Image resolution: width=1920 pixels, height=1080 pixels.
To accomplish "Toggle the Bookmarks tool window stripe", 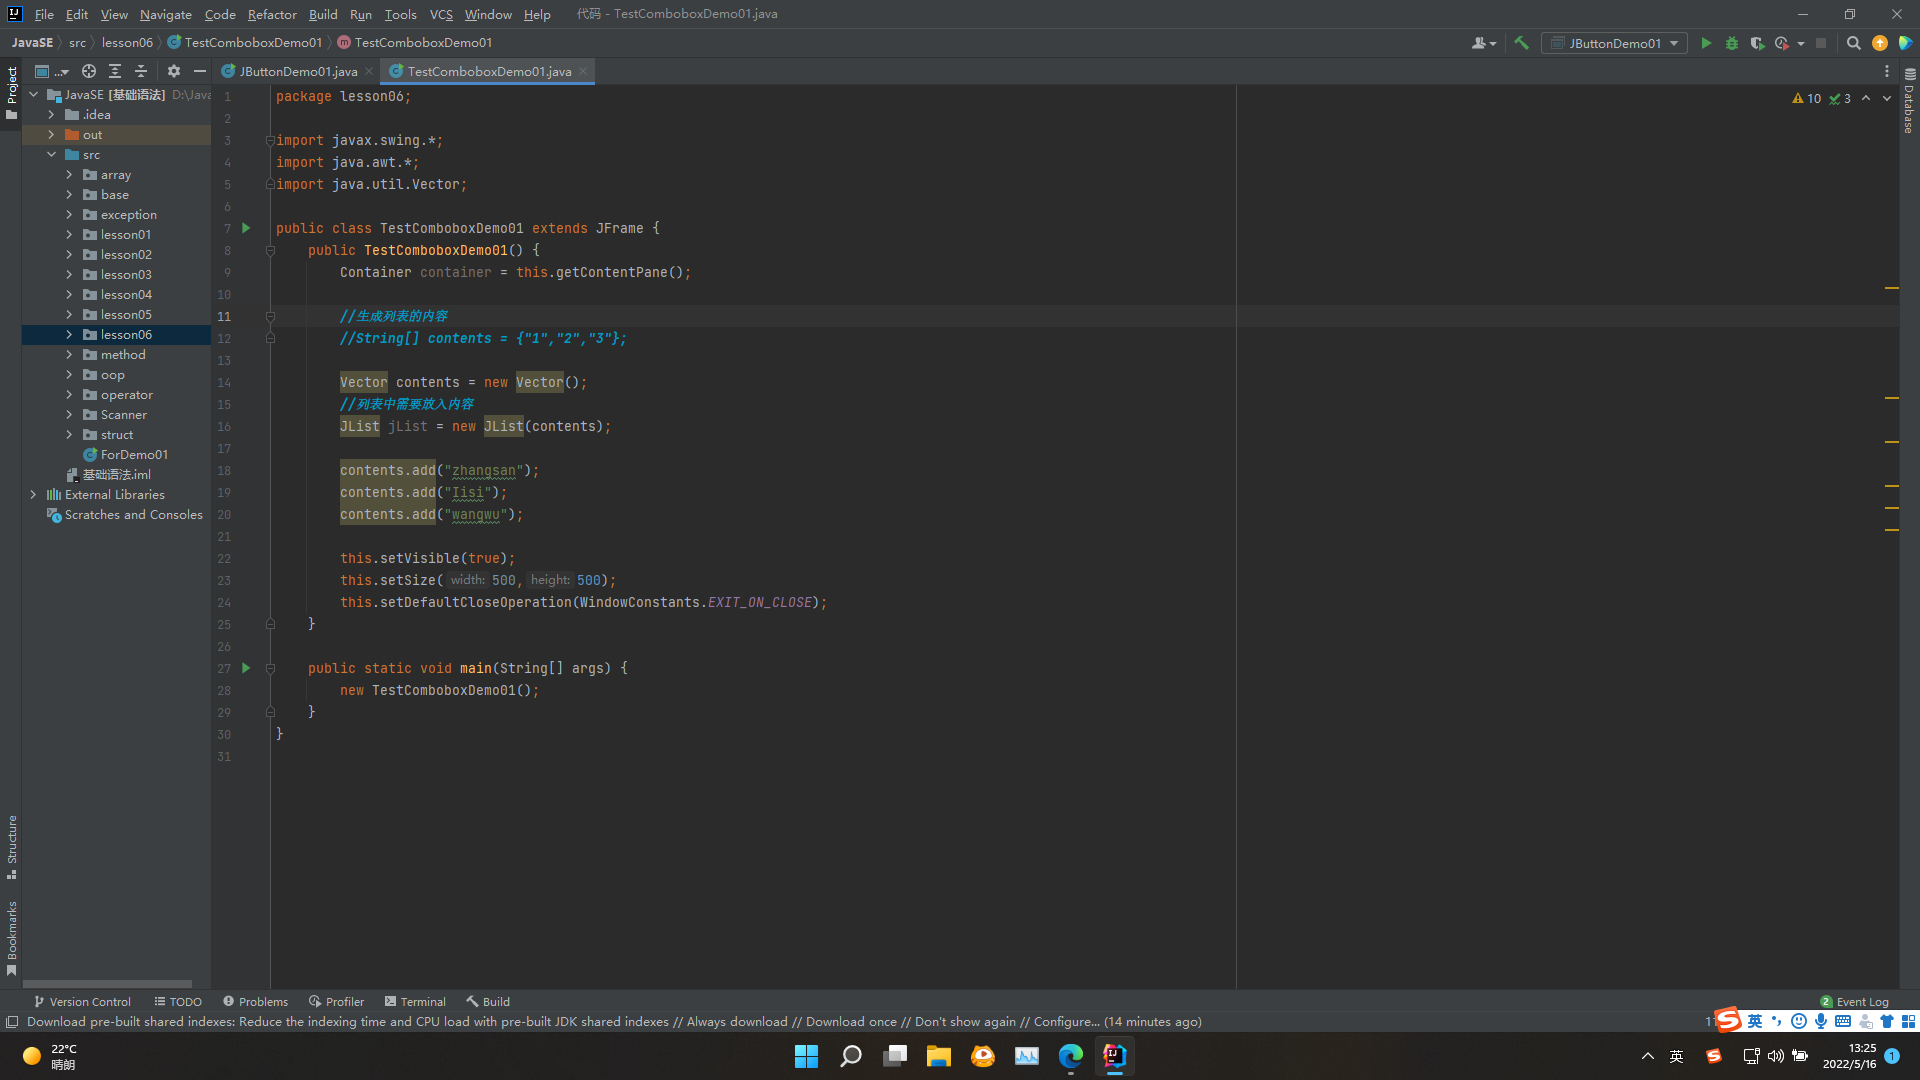I will click(11, 937).
